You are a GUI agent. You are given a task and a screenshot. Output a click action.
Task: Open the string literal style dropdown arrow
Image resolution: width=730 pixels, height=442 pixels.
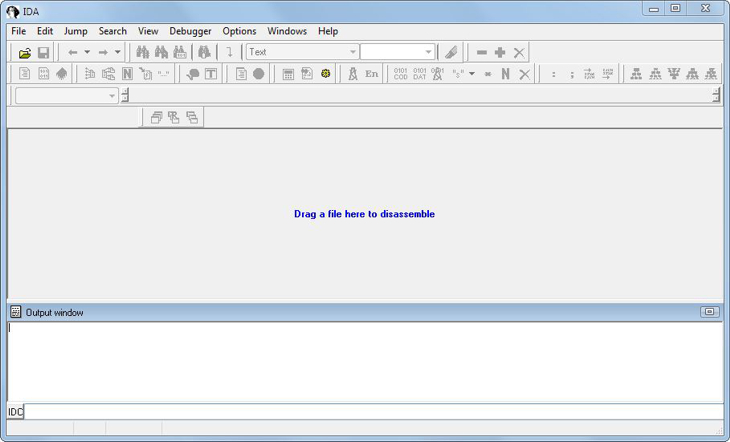click(472, 74)
